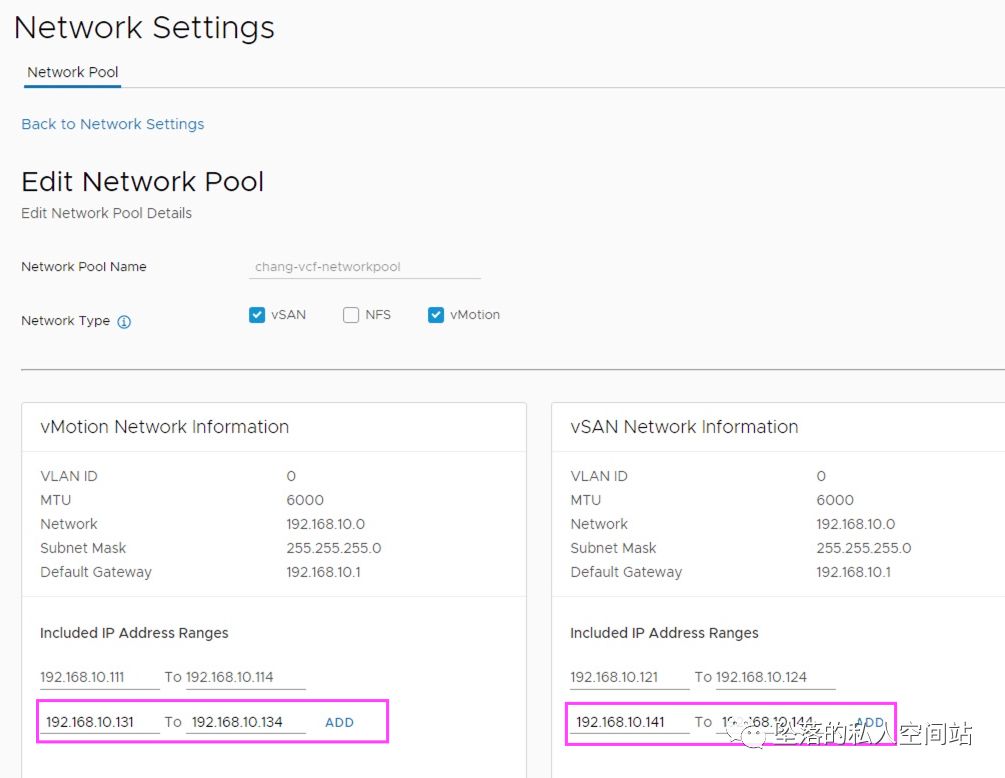Viewport: 1005px width, 778px height.
Task: Focus vMotion start IP 192.168.10.111 field
Action: point(99,677)
